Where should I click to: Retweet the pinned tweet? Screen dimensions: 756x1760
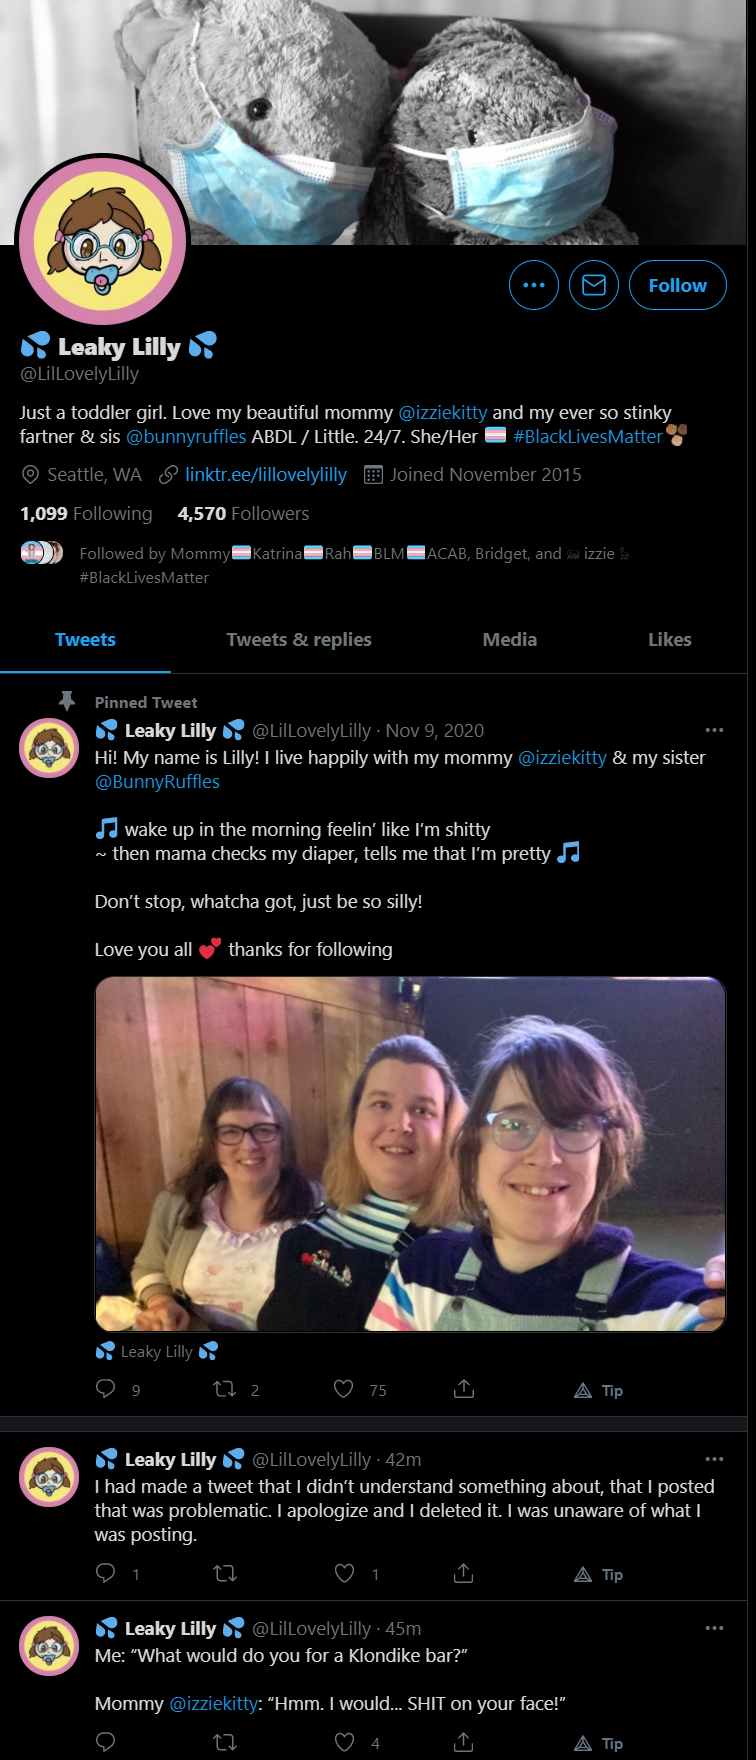coord(225,1389)
